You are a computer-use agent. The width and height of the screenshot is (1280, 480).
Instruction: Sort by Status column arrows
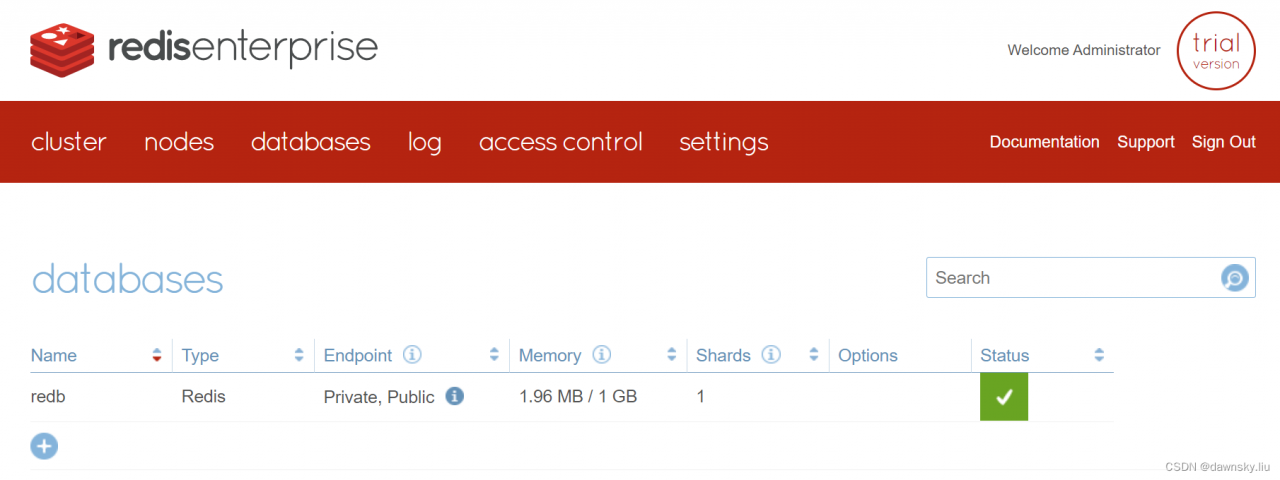pyautogui.click(x=1099, y=355)
